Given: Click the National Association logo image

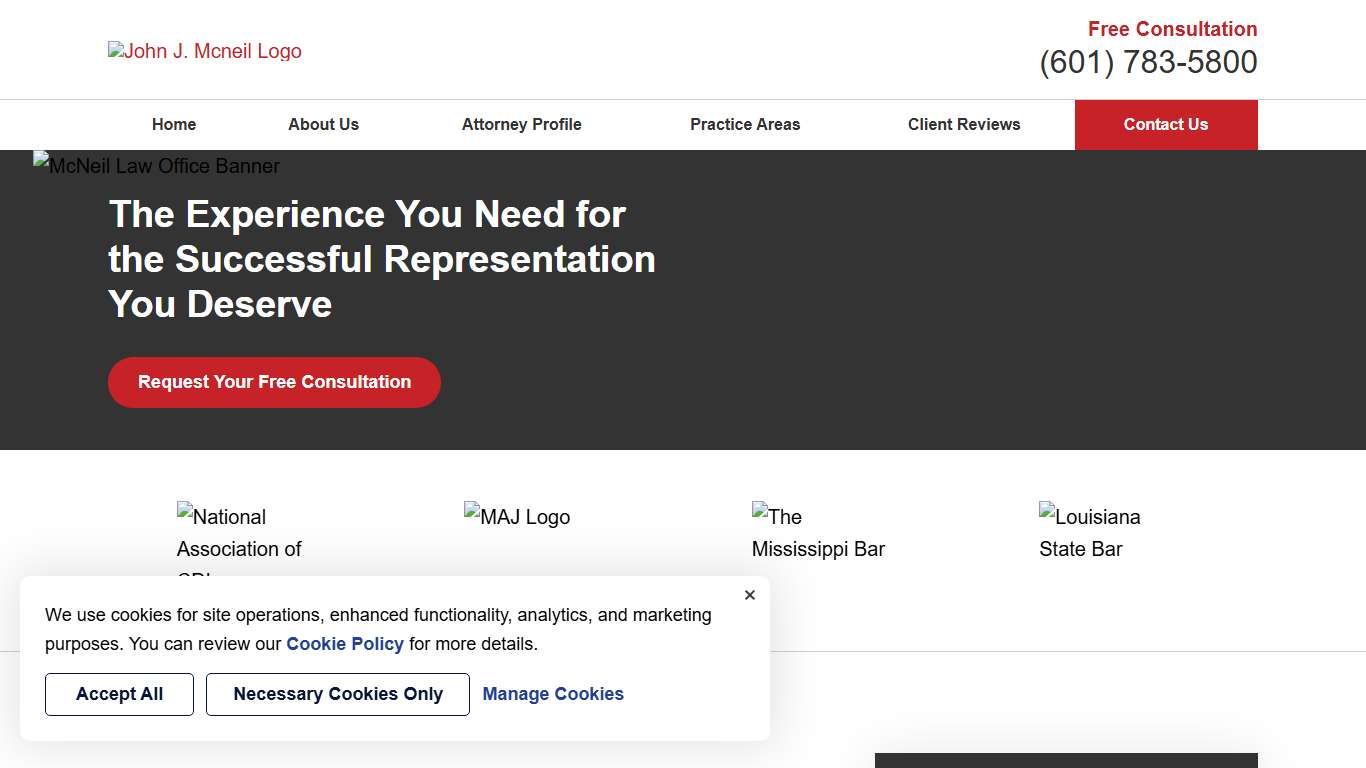Looking at the screenshot, I should [240, 533].
